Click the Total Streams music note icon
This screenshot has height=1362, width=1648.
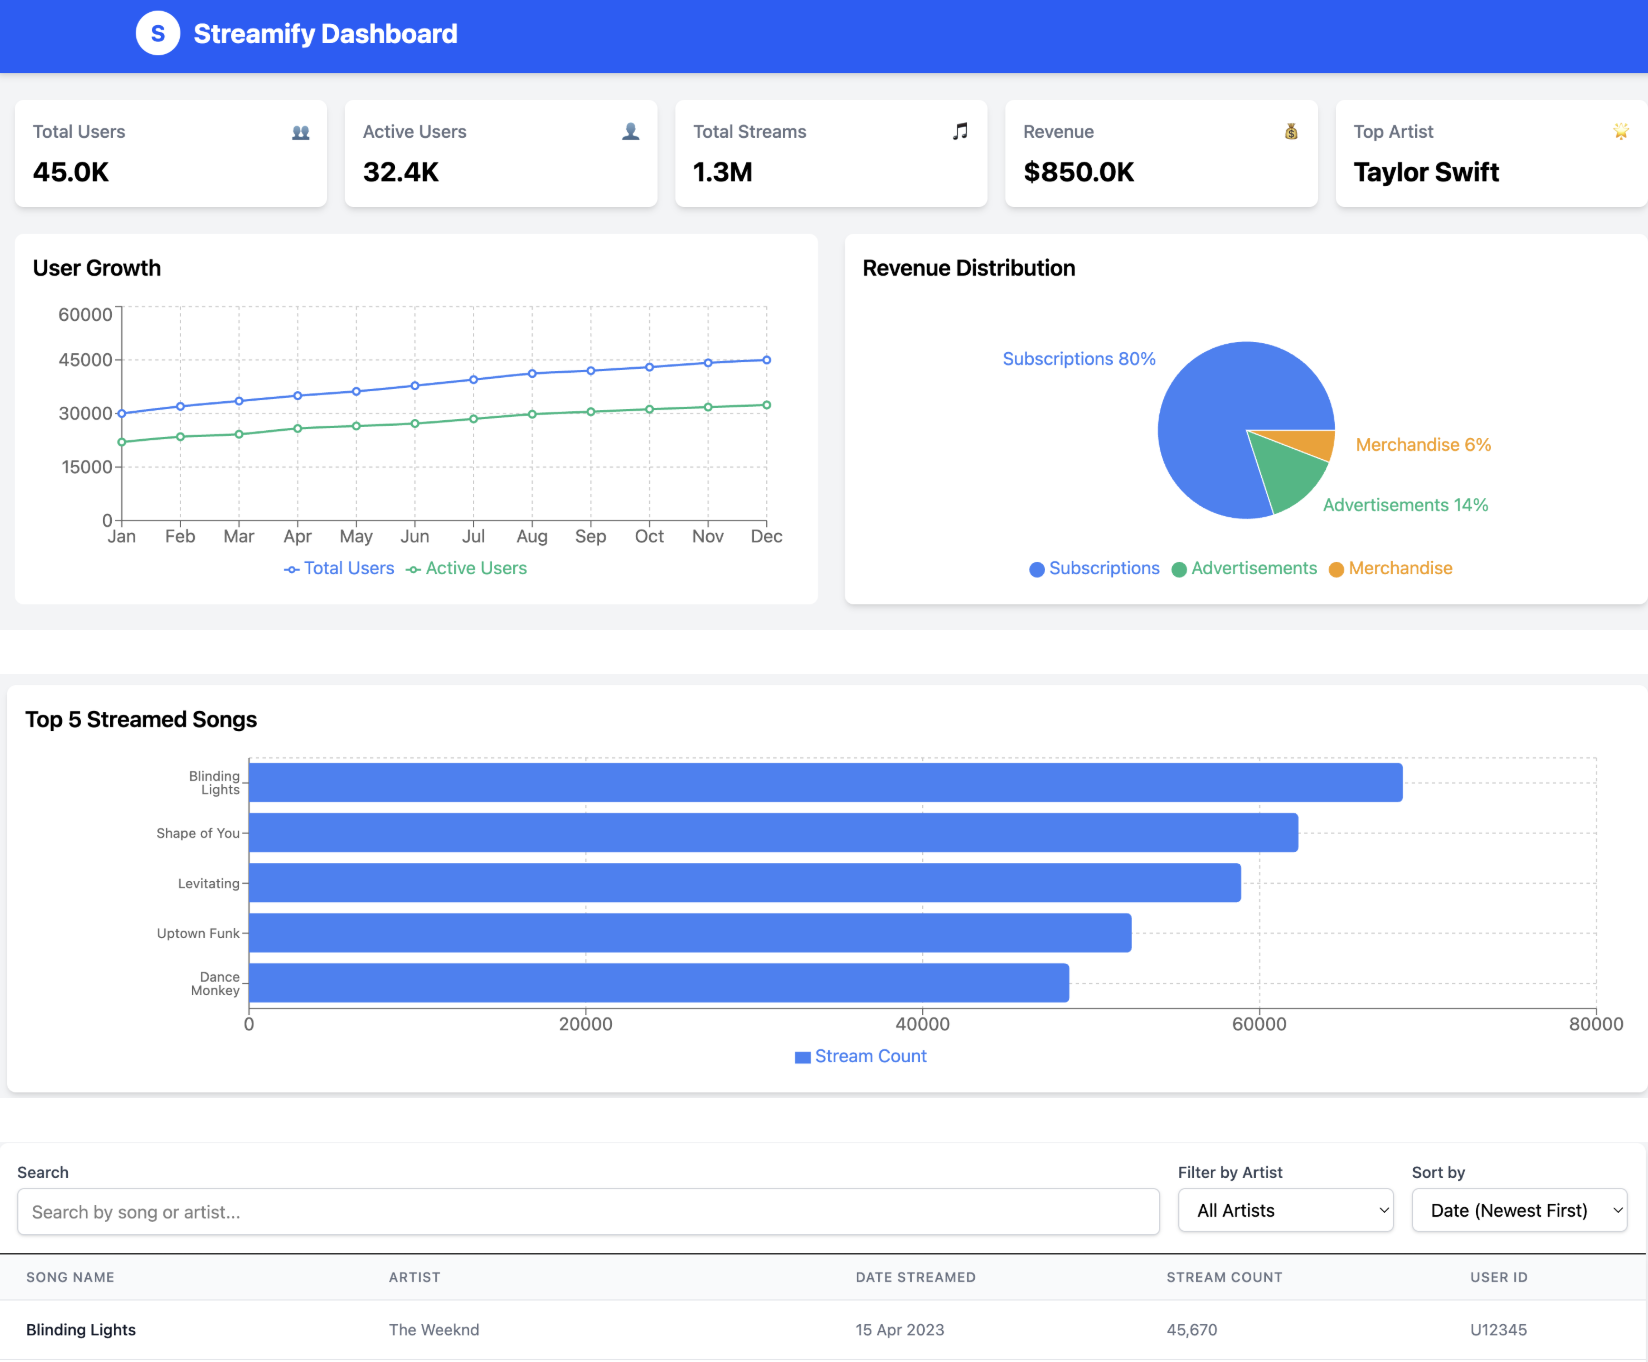[x=960, y=132]
